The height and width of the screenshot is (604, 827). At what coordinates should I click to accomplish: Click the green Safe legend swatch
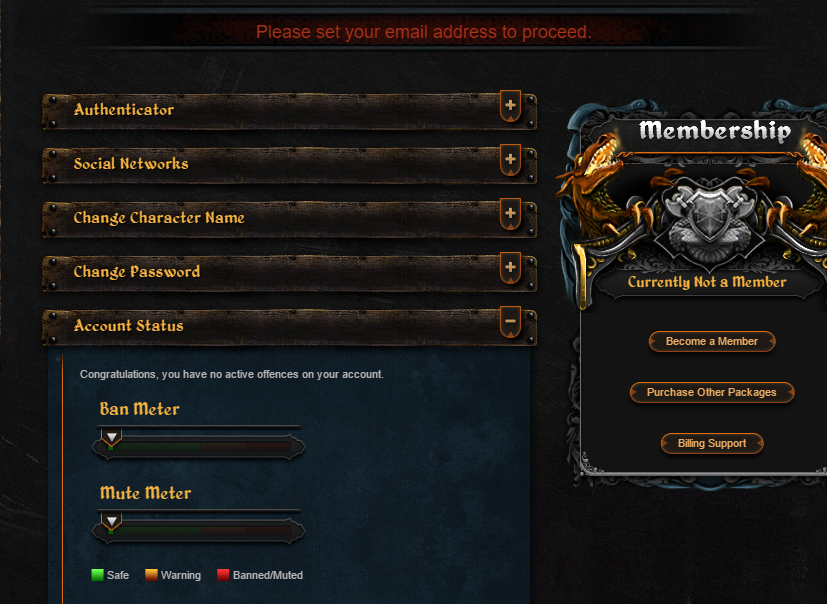[x=97, y=575]
